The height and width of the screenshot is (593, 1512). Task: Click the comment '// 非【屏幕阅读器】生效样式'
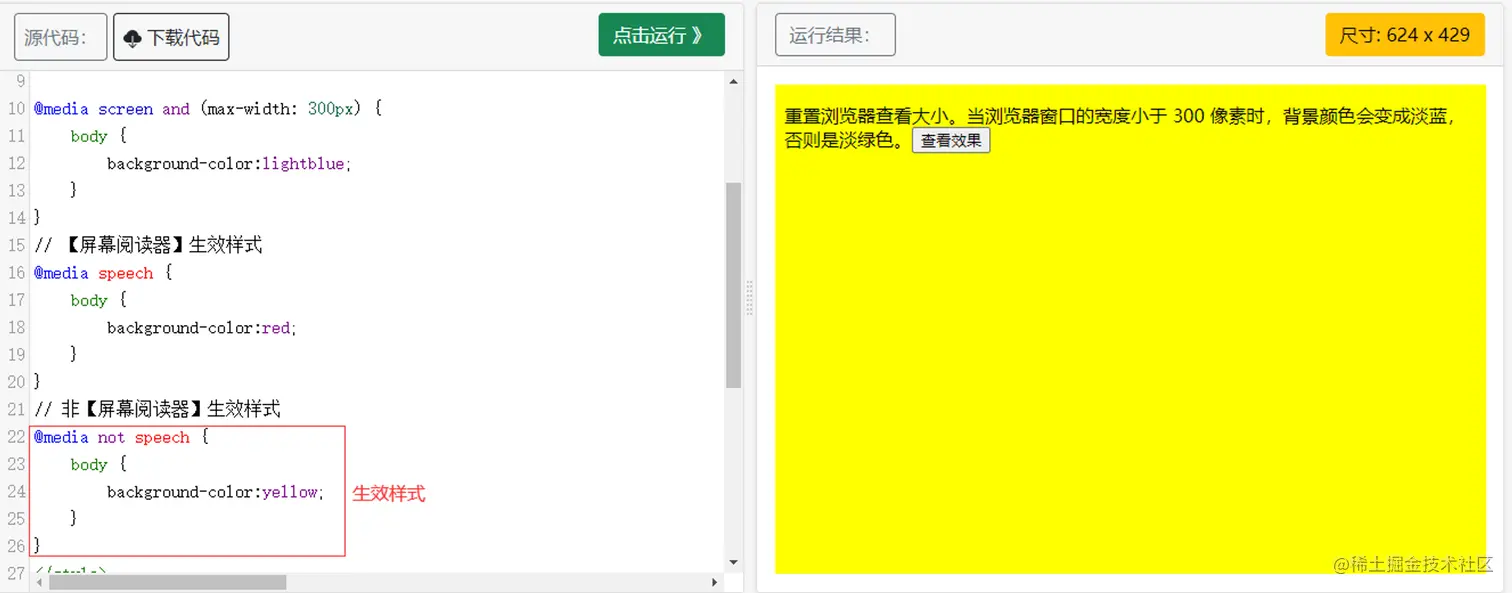coord(157,409)
